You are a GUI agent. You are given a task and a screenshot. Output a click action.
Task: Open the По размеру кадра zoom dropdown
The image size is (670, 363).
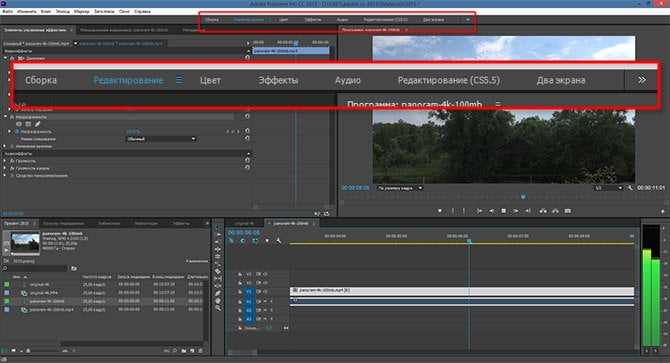click(x=400, y=188)
